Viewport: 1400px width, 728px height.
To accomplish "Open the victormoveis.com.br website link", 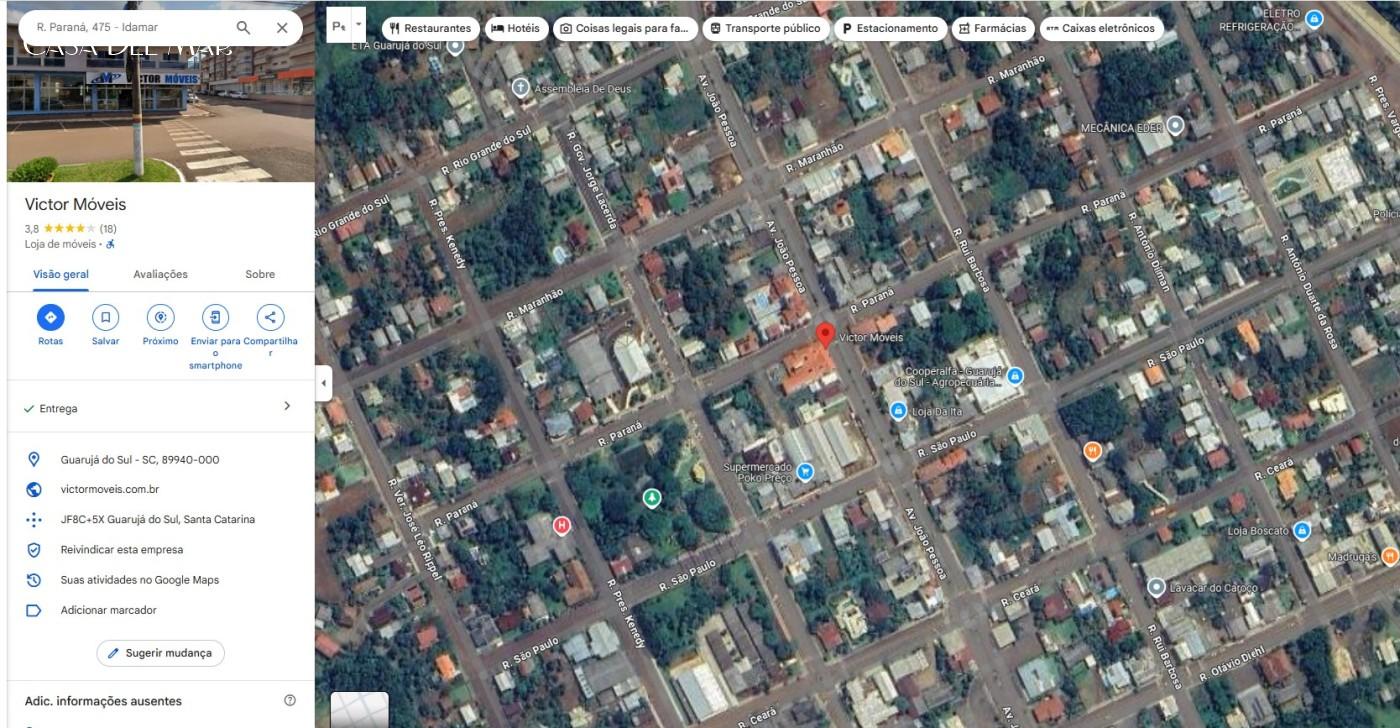I will pos(110,490).
